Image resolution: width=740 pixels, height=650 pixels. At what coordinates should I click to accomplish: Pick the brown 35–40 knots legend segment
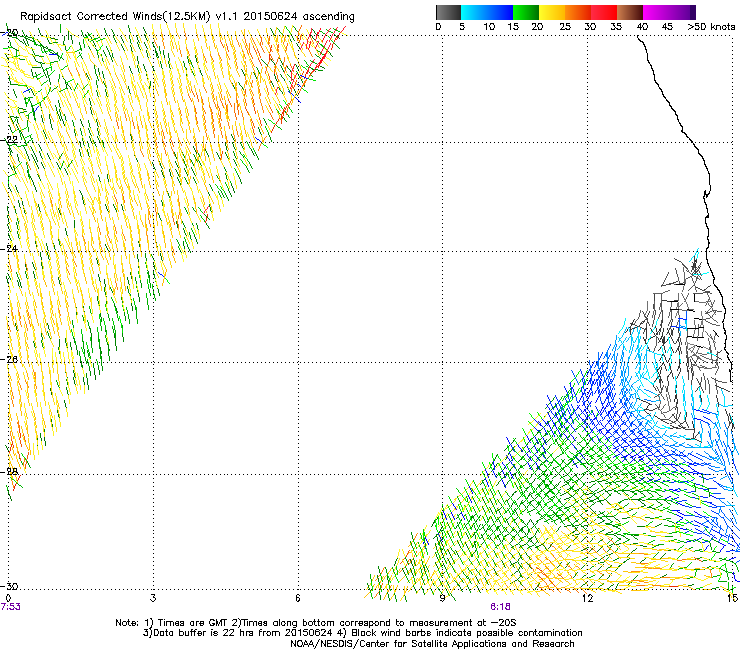630,12
